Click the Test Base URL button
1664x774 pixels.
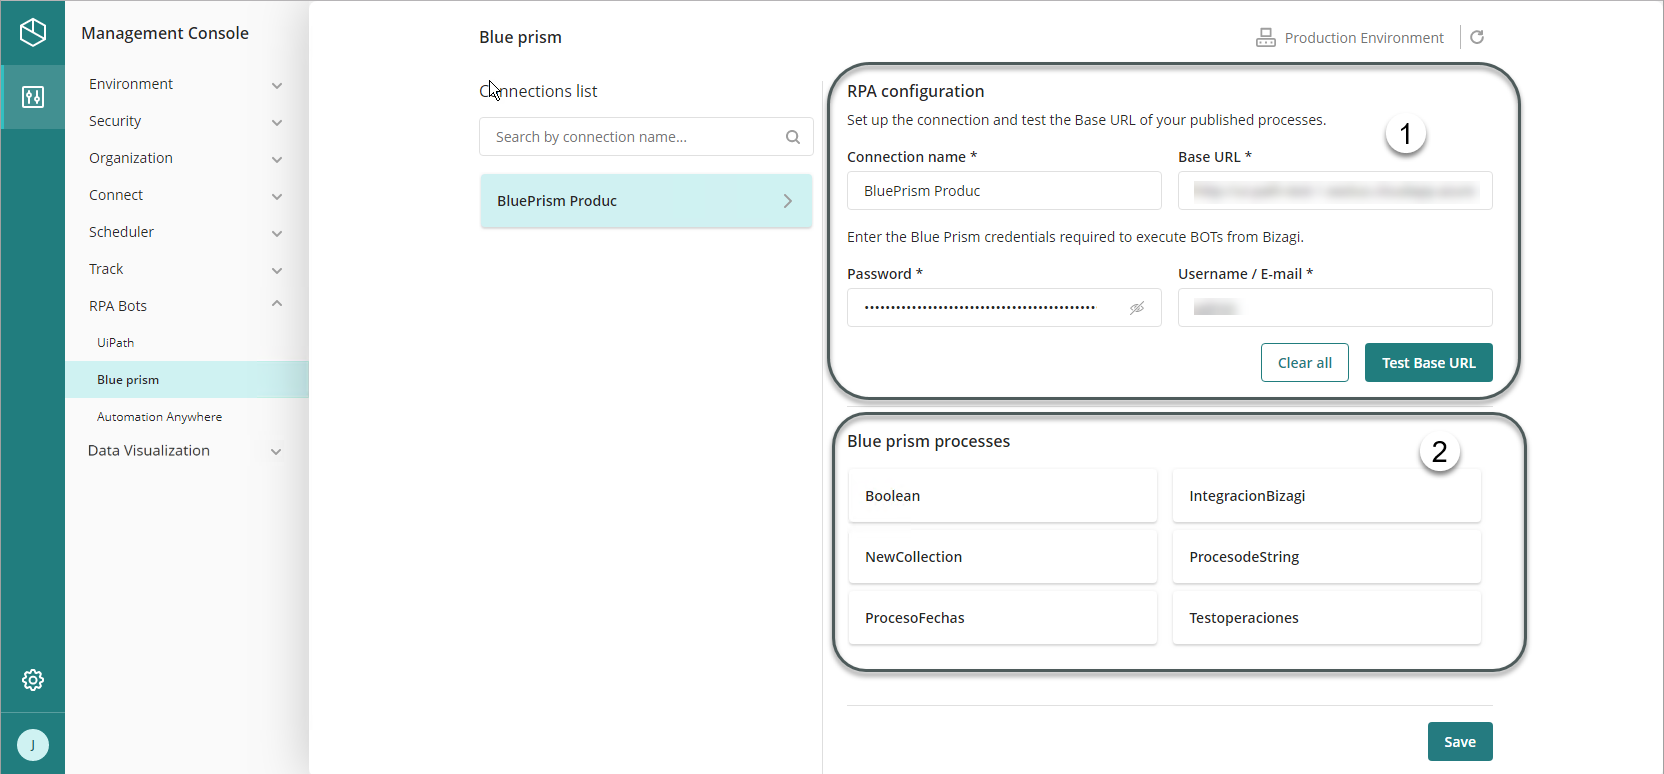(x=1428, y=363)
